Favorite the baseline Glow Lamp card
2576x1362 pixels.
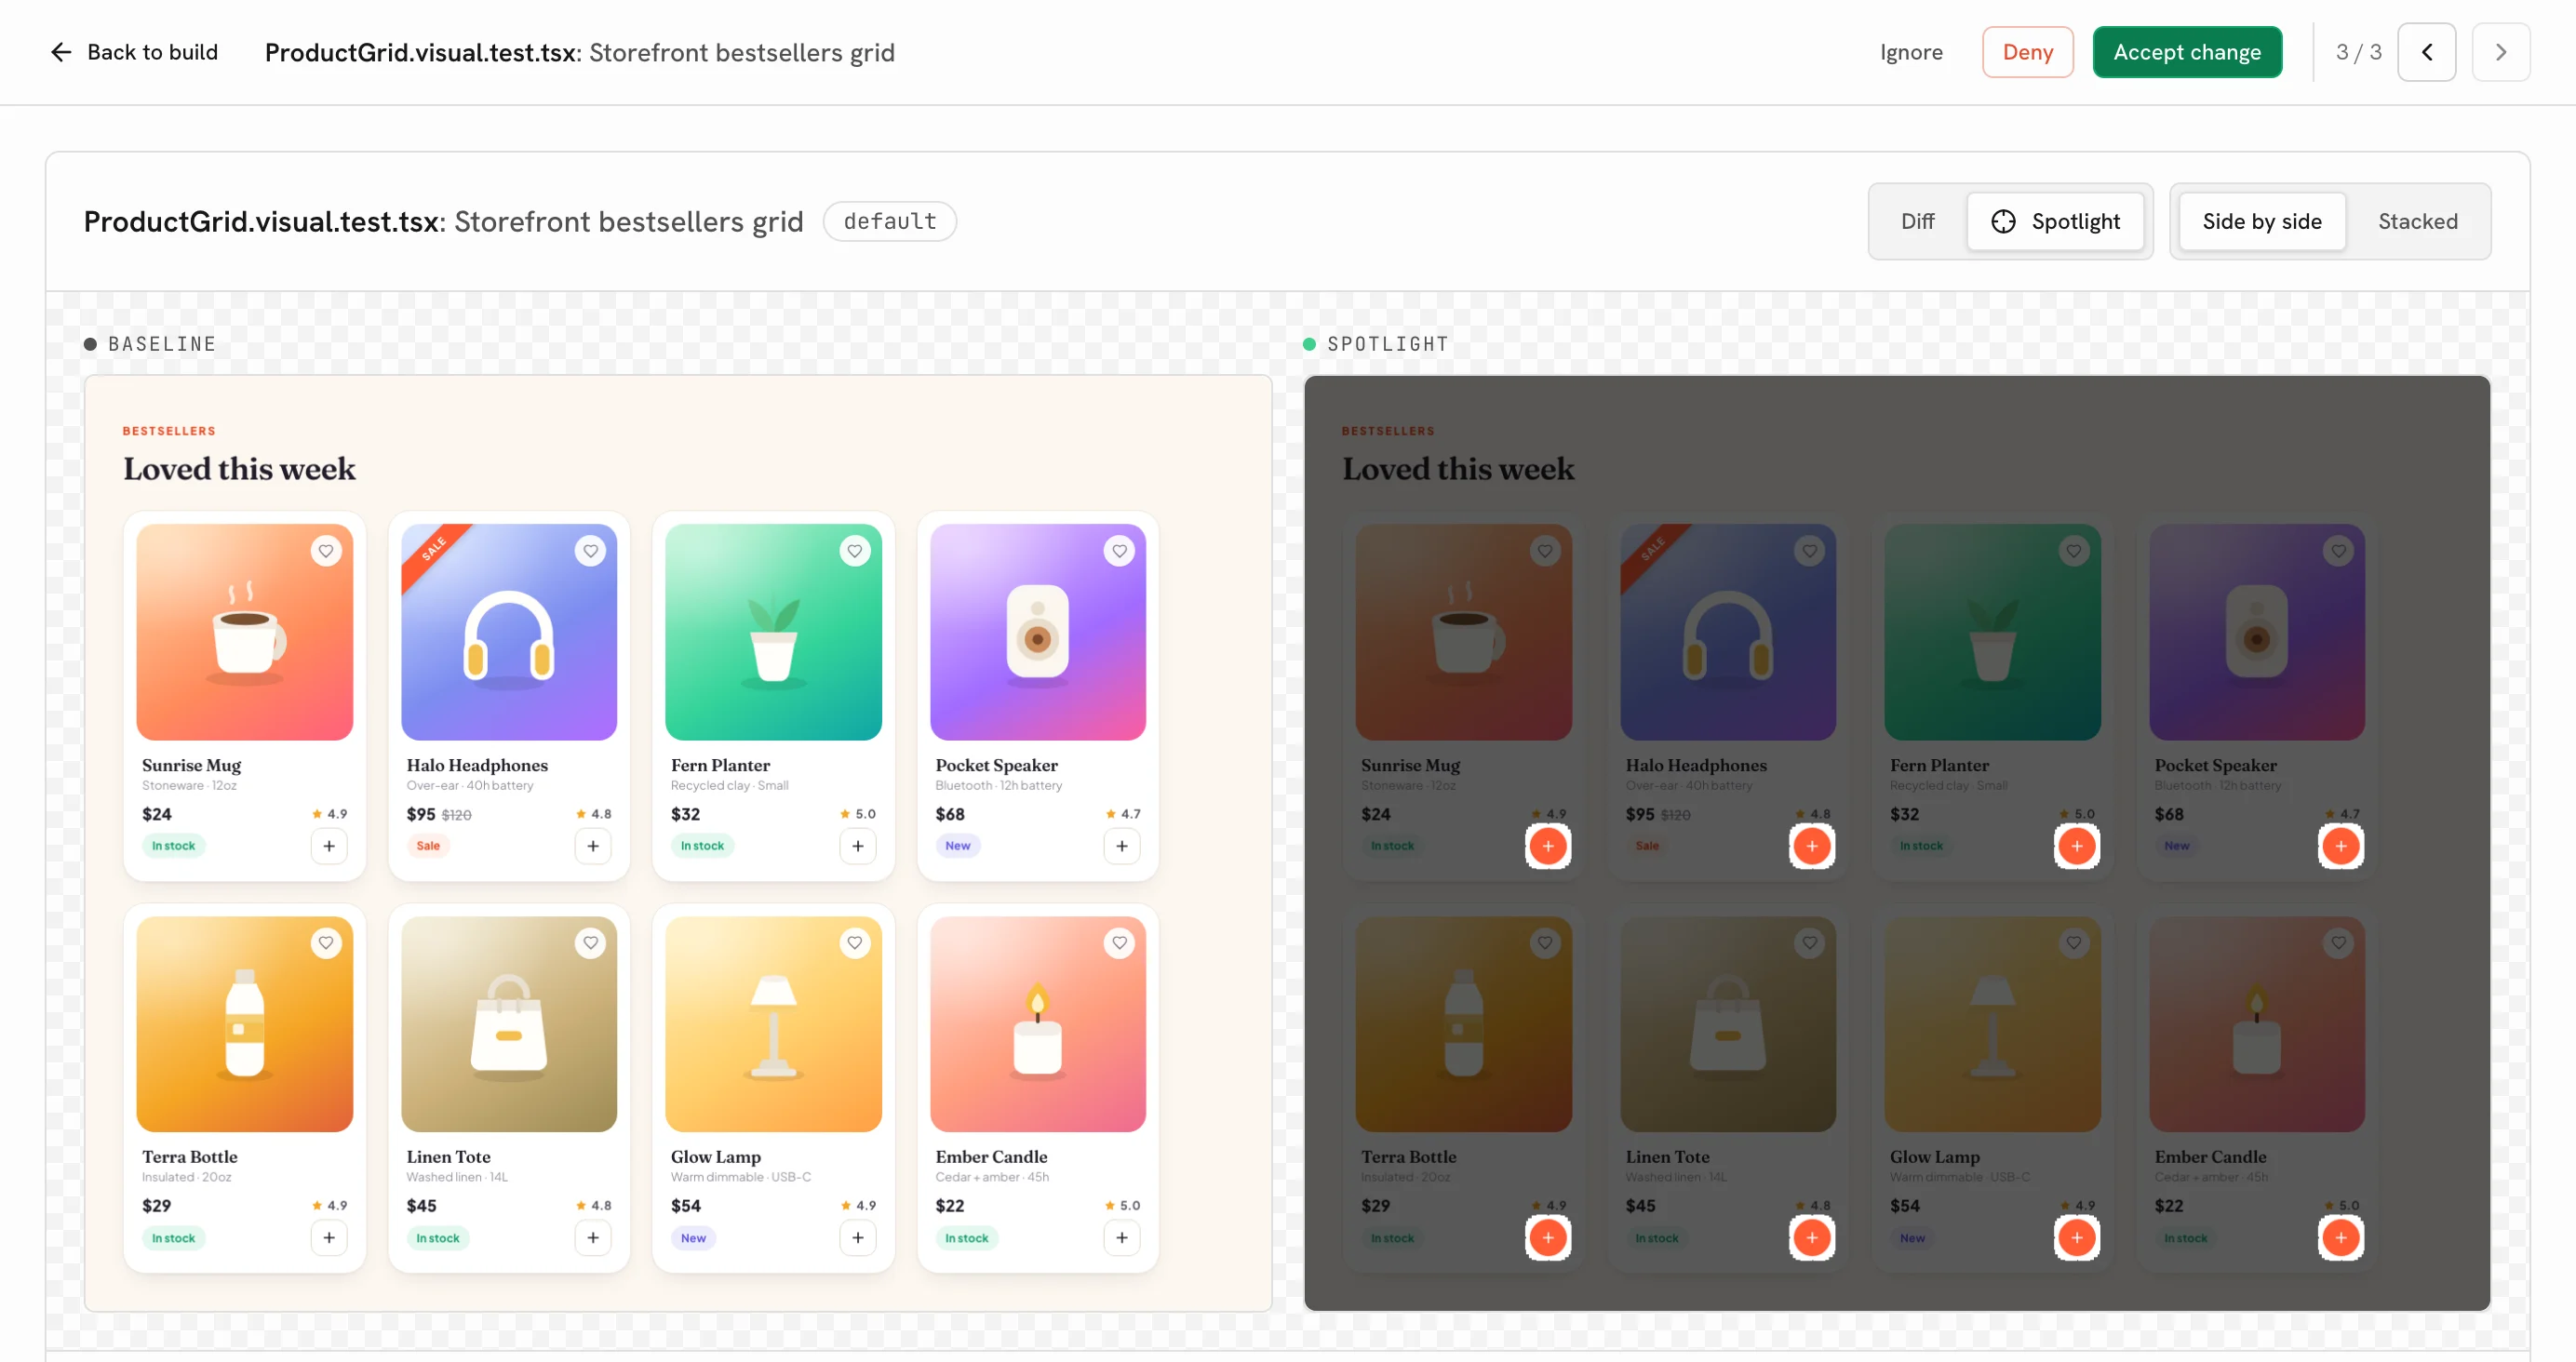coord(855,943)
